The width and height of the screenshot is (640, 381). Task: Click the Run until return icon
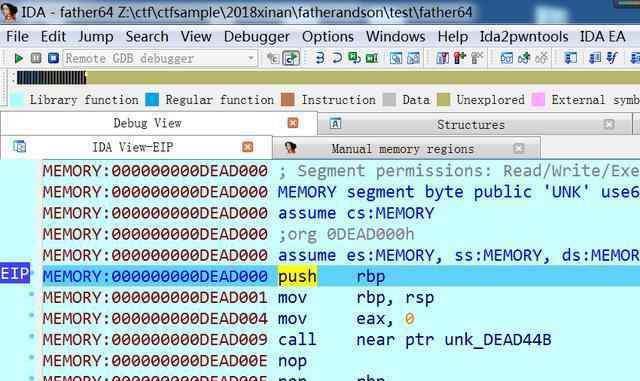coord(354,58)
